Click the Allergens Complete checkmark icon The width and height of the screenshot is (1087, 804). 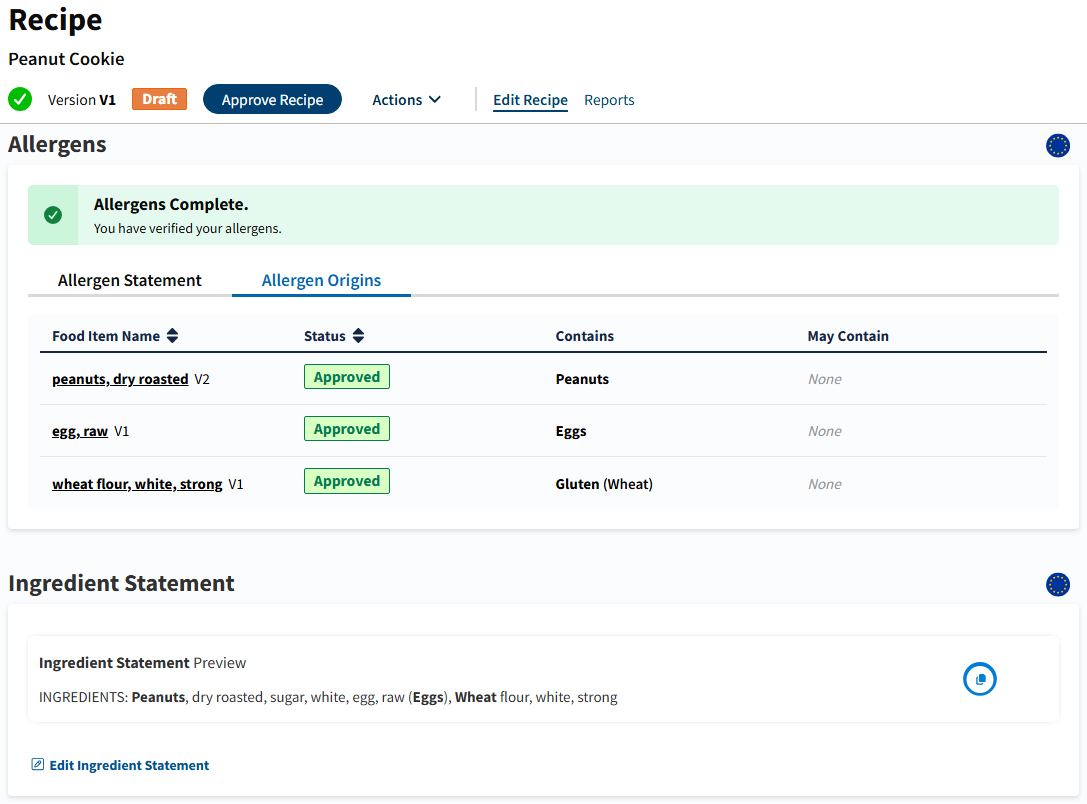click(x=53, y=215)
